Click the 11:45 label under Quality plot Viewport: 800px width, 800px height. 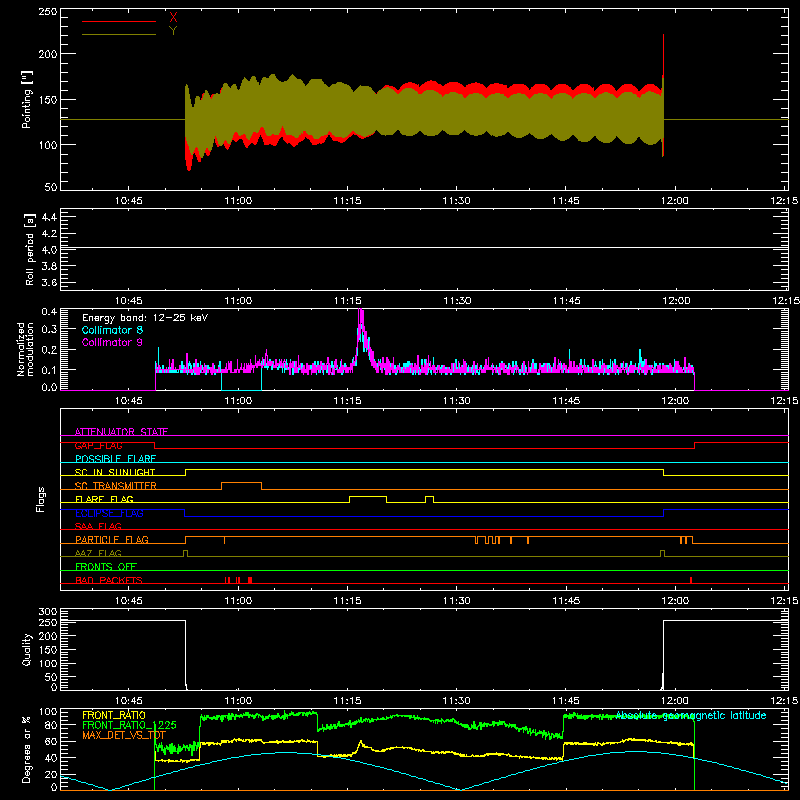(x=566, y=701)
